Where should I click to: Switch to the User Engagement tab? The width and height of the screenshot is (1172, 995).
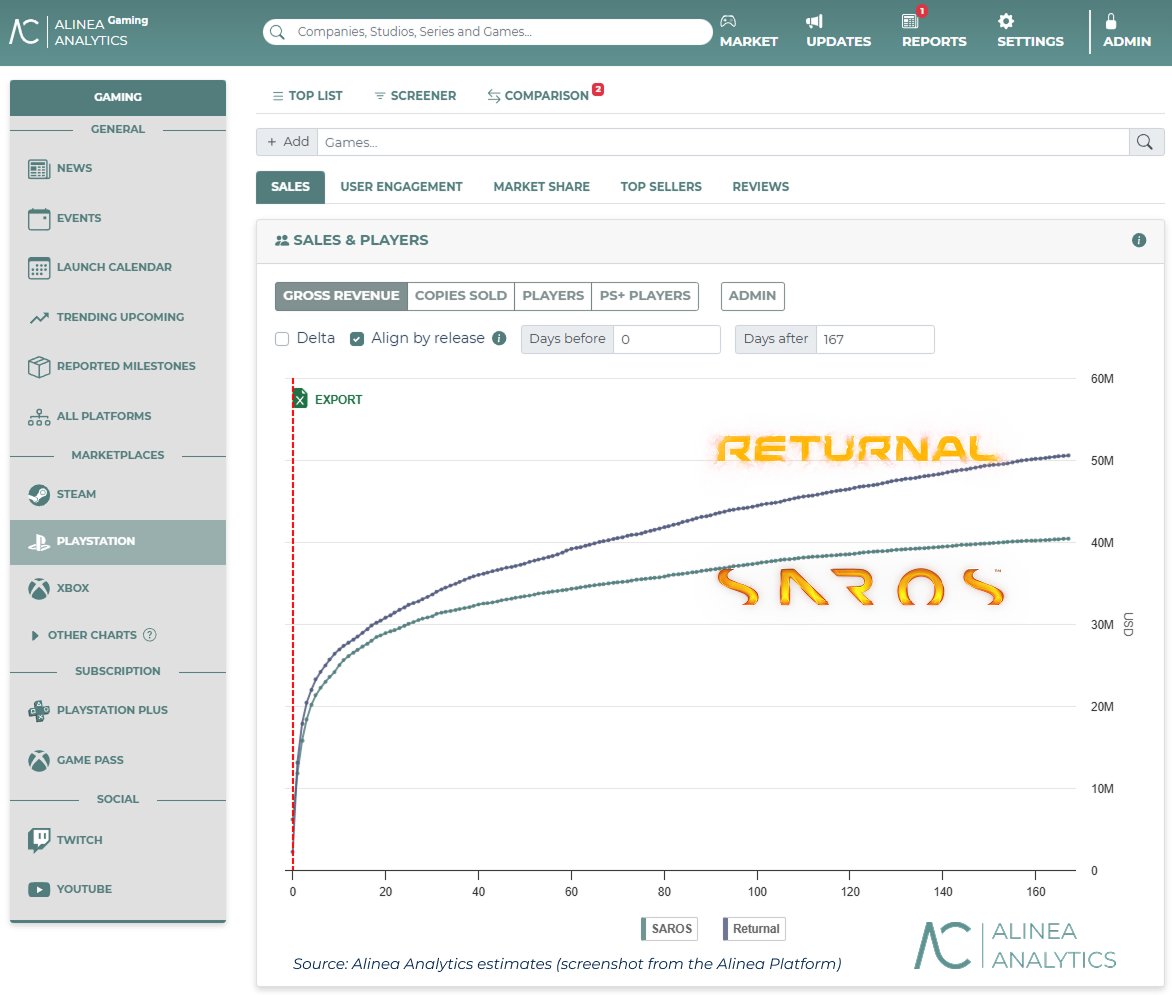coord(401,187)
